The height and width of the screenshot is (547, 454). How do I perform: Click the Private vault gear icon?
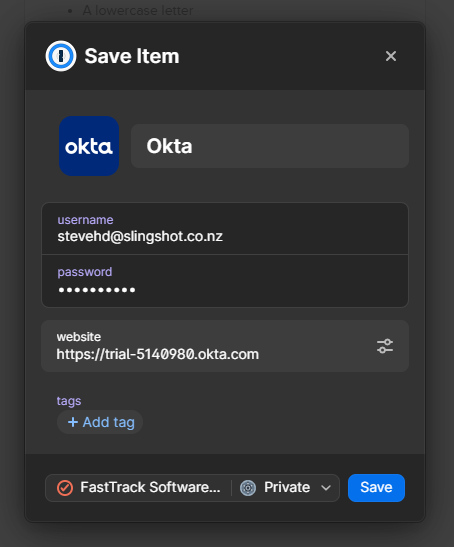pyautogui.click(x=248, y=488)
